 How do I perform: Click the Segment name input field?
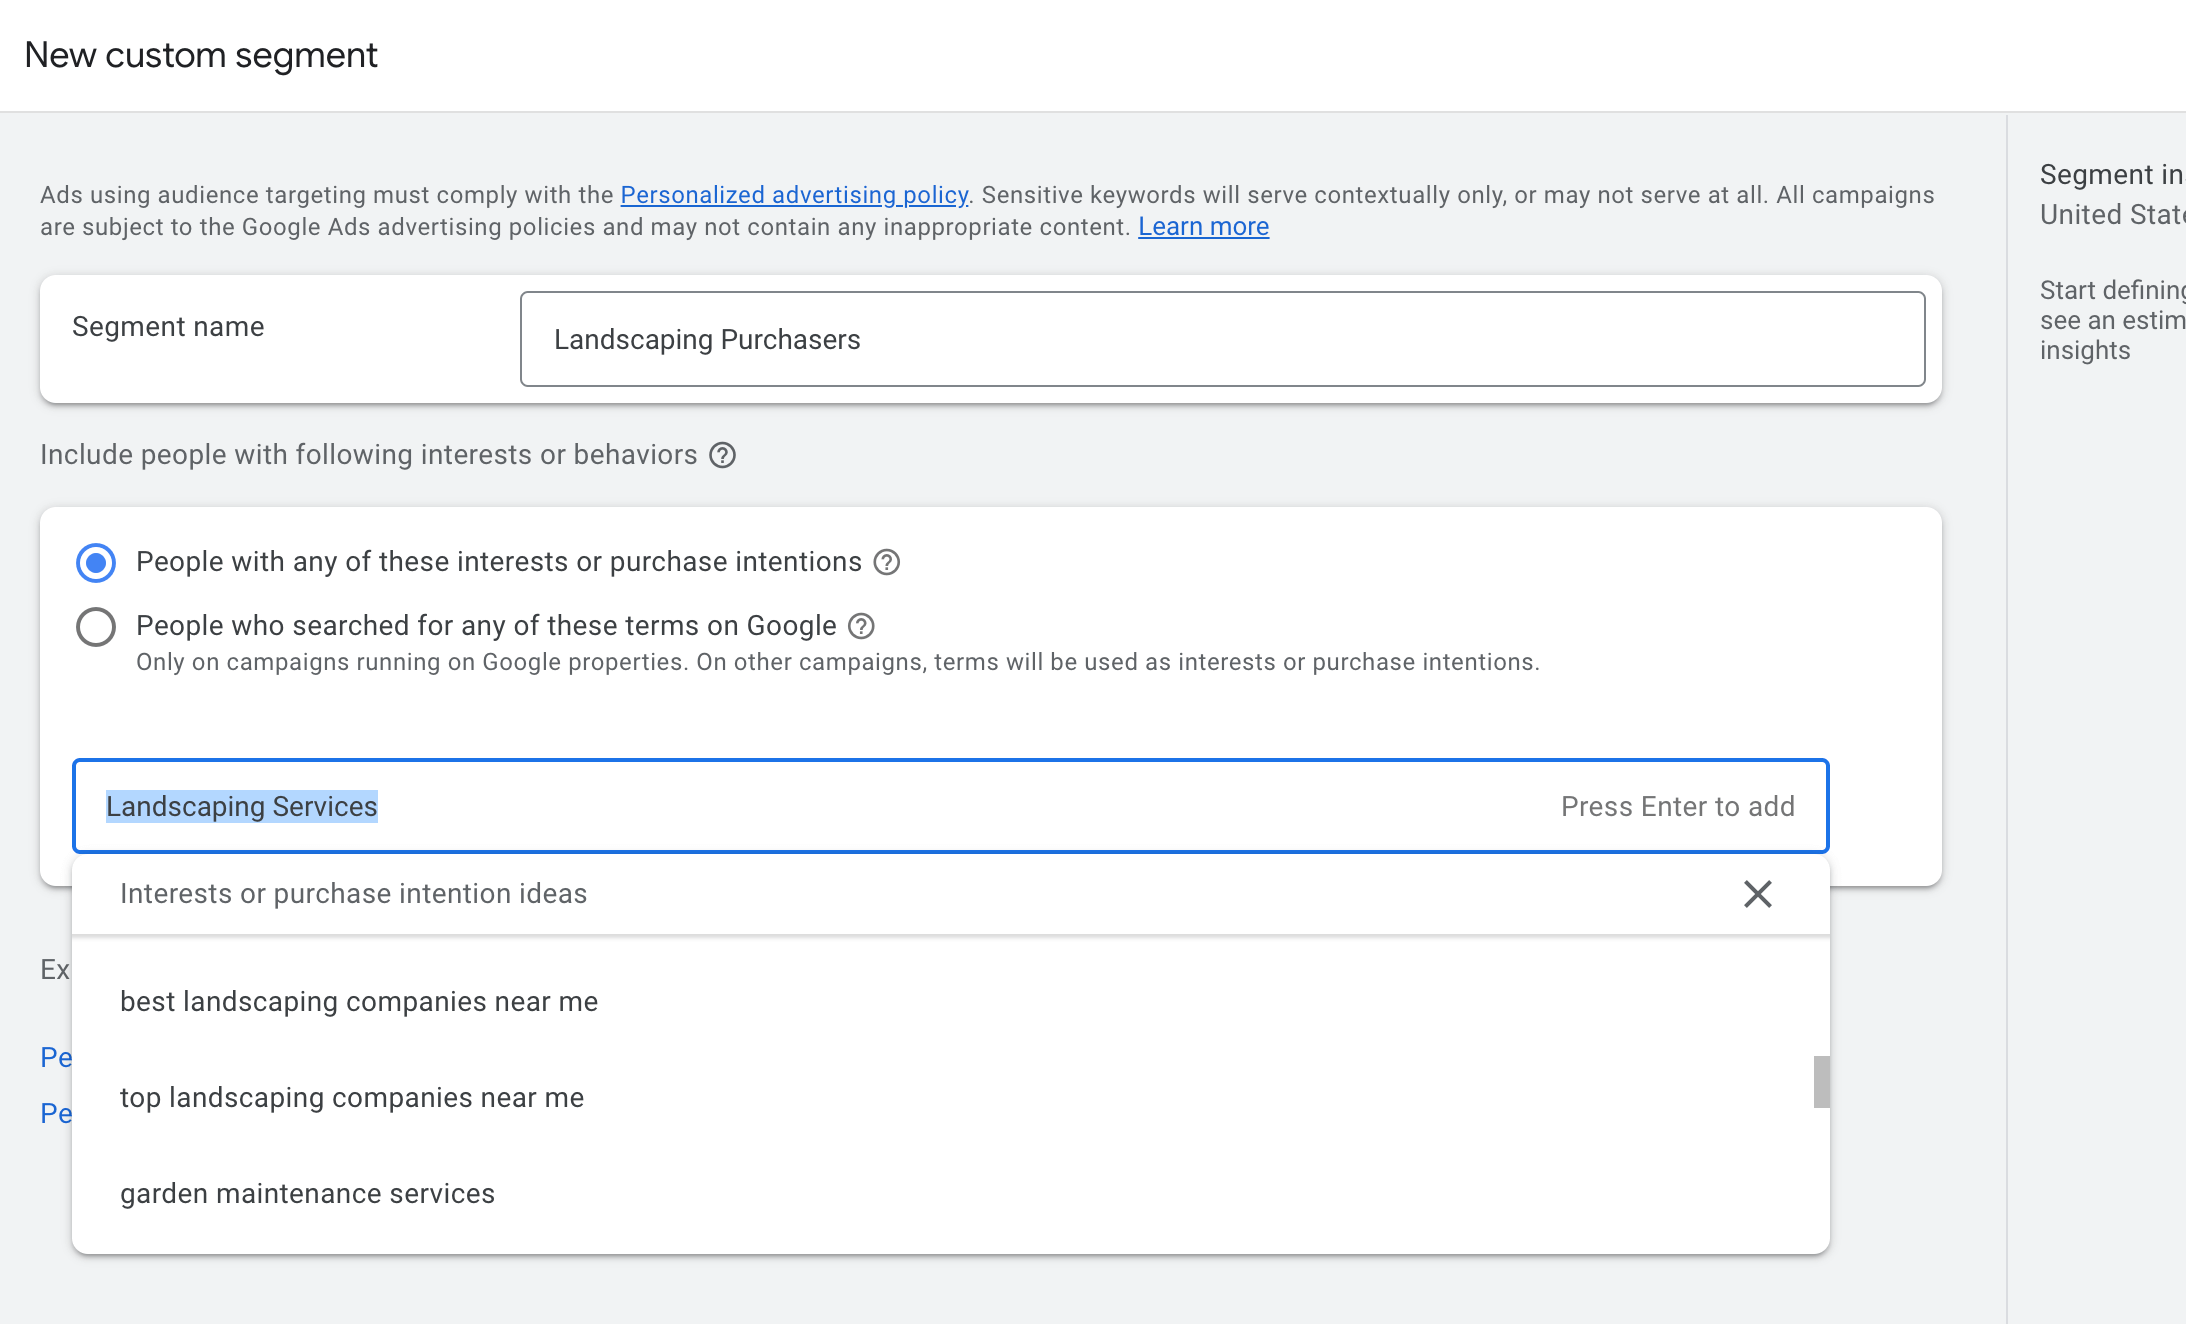(x=1222, y=339)
